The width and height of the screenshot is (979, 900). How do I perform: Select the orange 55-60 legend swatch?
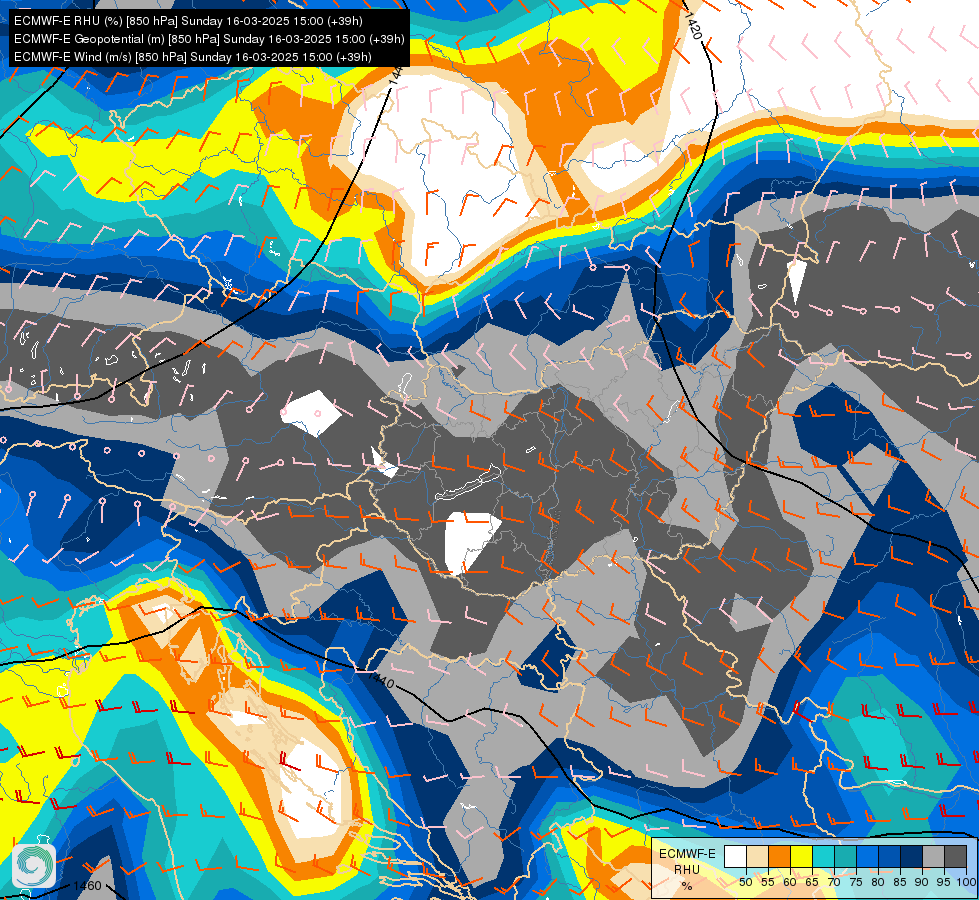tap(780, 856)
